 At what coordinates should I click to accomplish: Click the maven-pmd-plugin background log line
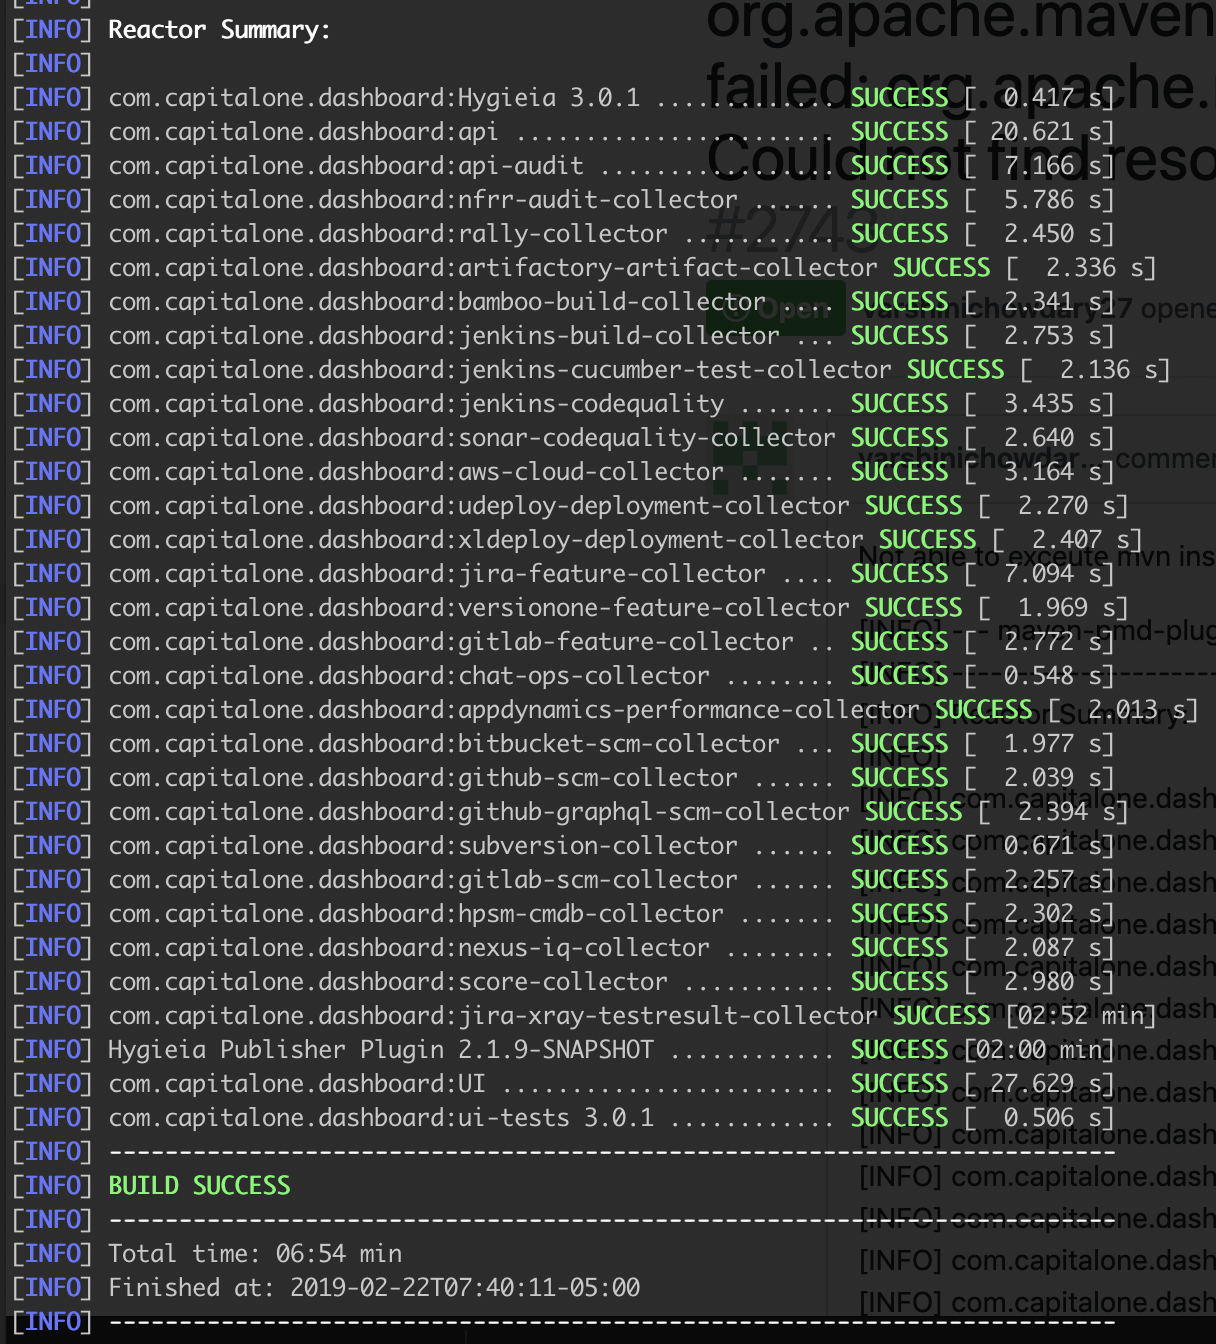[x=1030, y=630]
